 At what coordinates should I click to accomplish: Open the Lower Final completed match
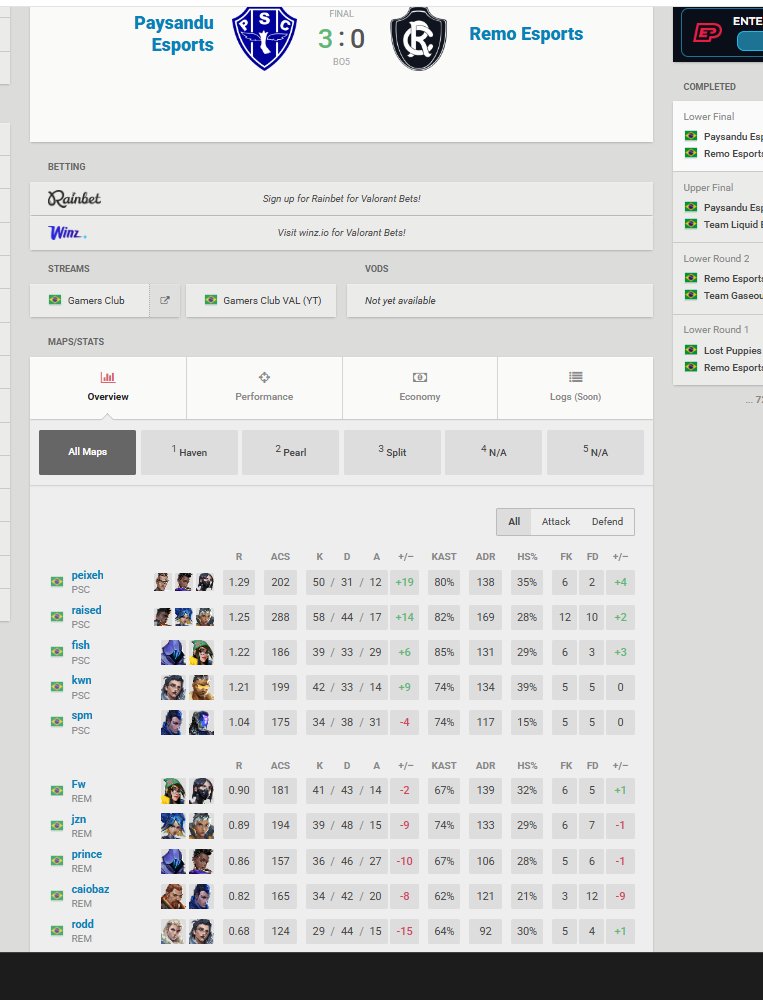pos(718,135)
